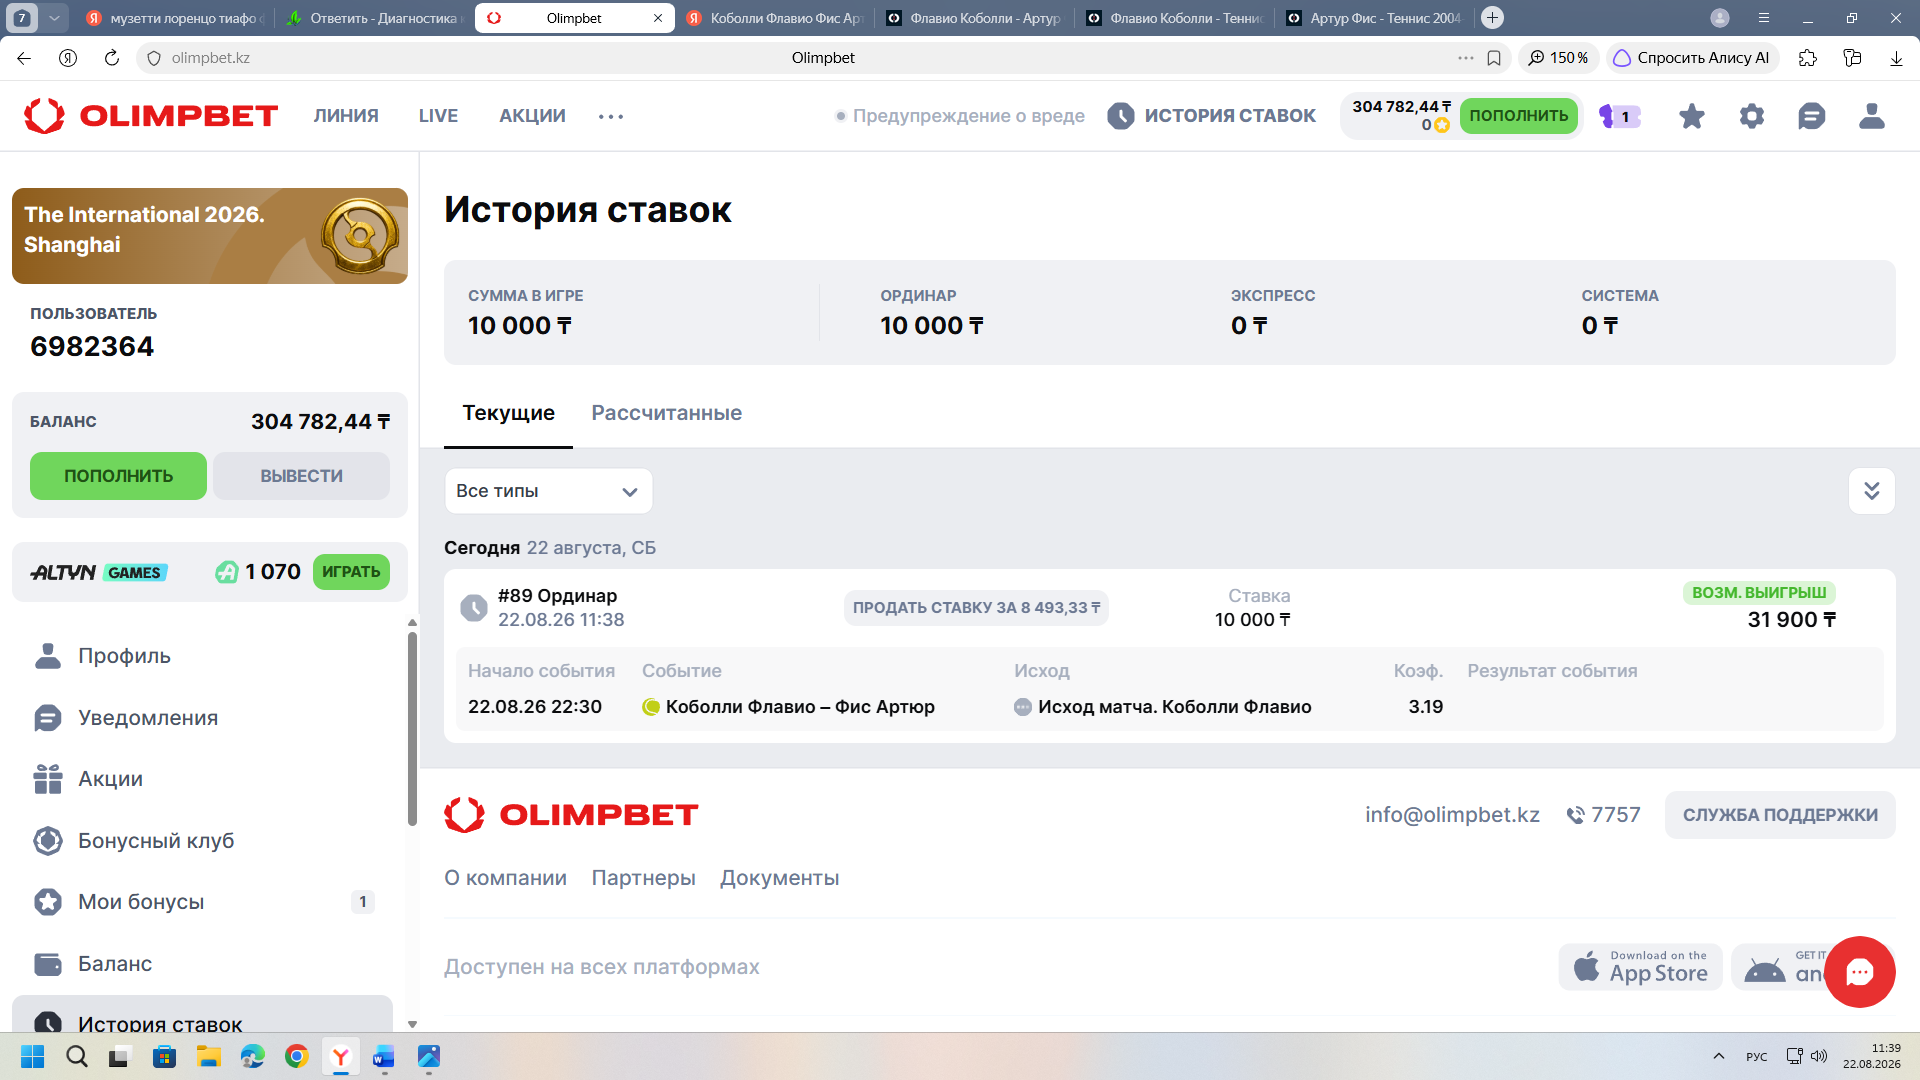
Task: Select the Текущие tab
Action: (x=508, y=413)
